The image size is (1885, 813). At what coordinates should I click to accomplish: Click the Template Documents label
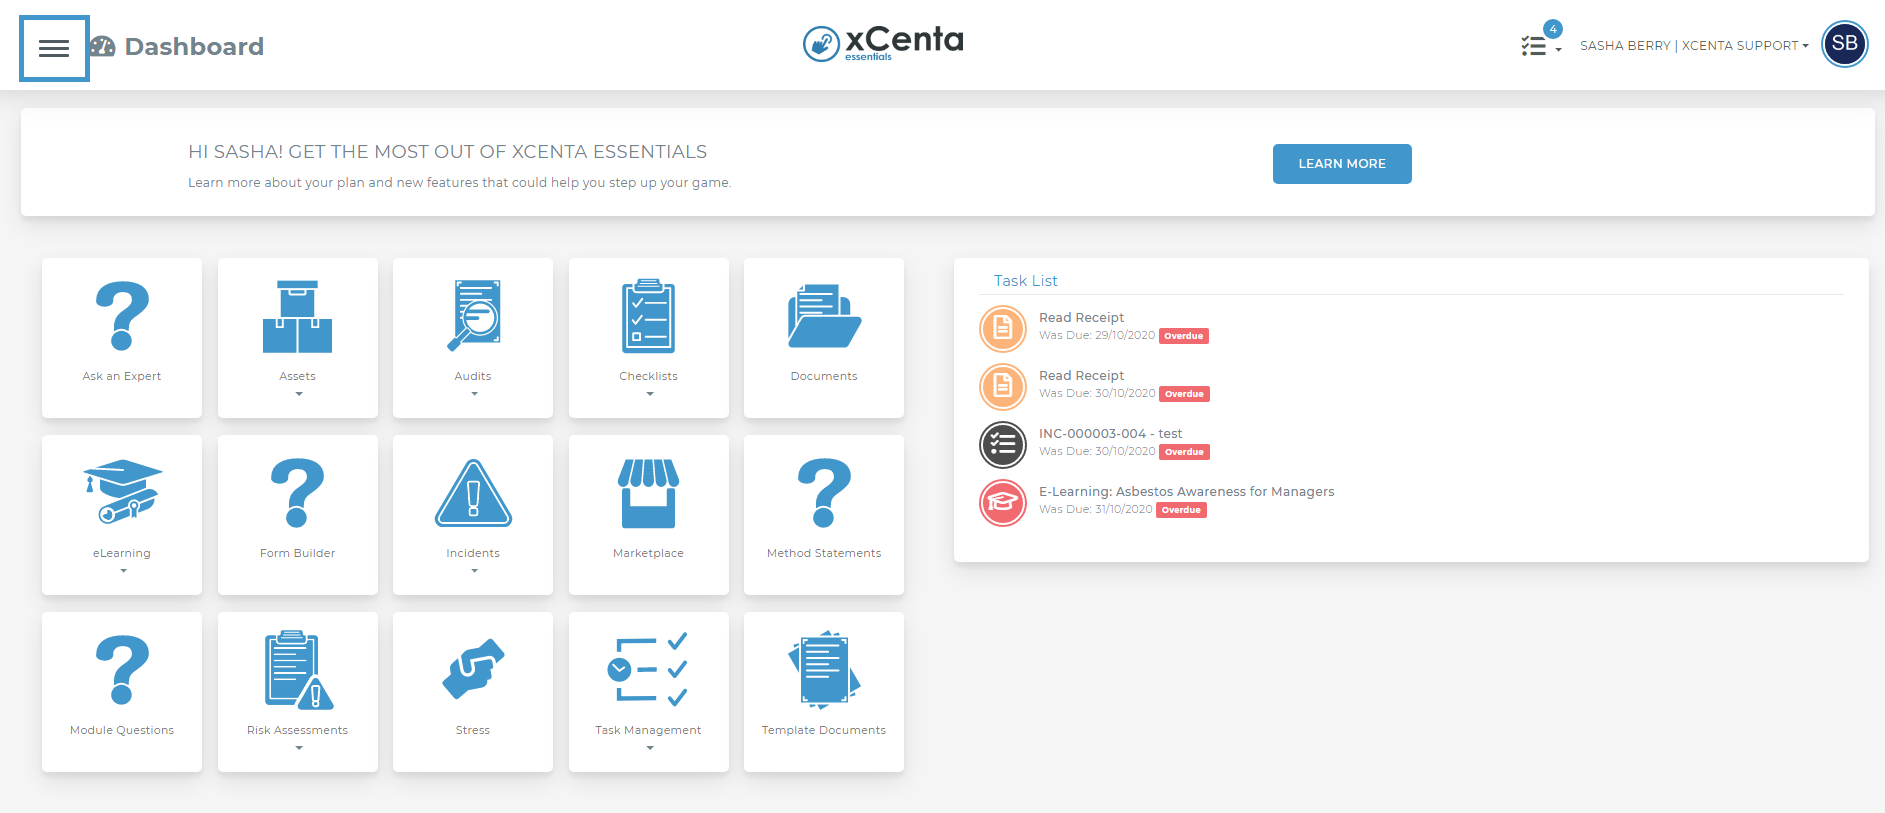[x=824, y=731]
